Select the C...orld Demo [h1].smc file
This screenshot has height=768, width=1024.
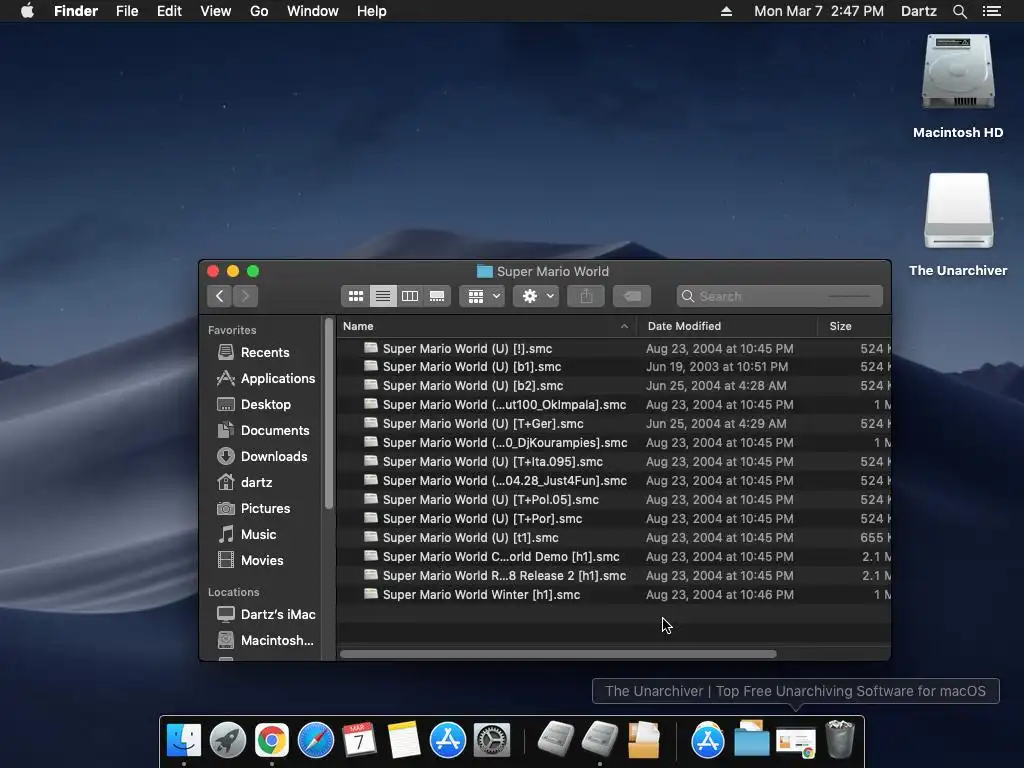point(614,556)
